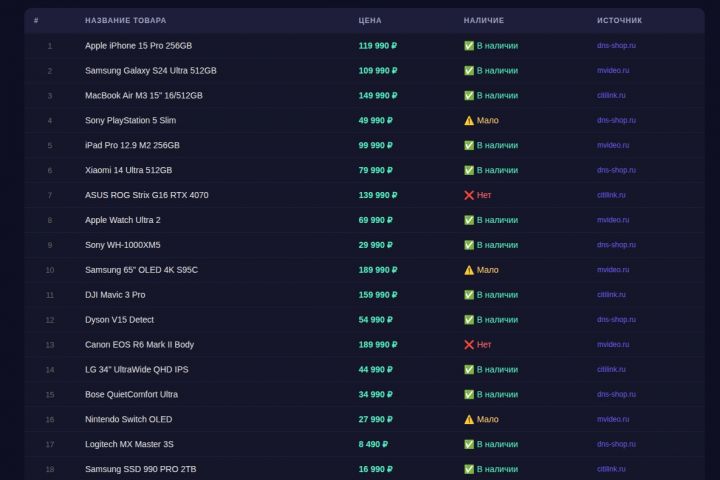Select the product name iPad Pro 12.9 M2 256GB
The image size is (720, 480).
tap(132, 145)
